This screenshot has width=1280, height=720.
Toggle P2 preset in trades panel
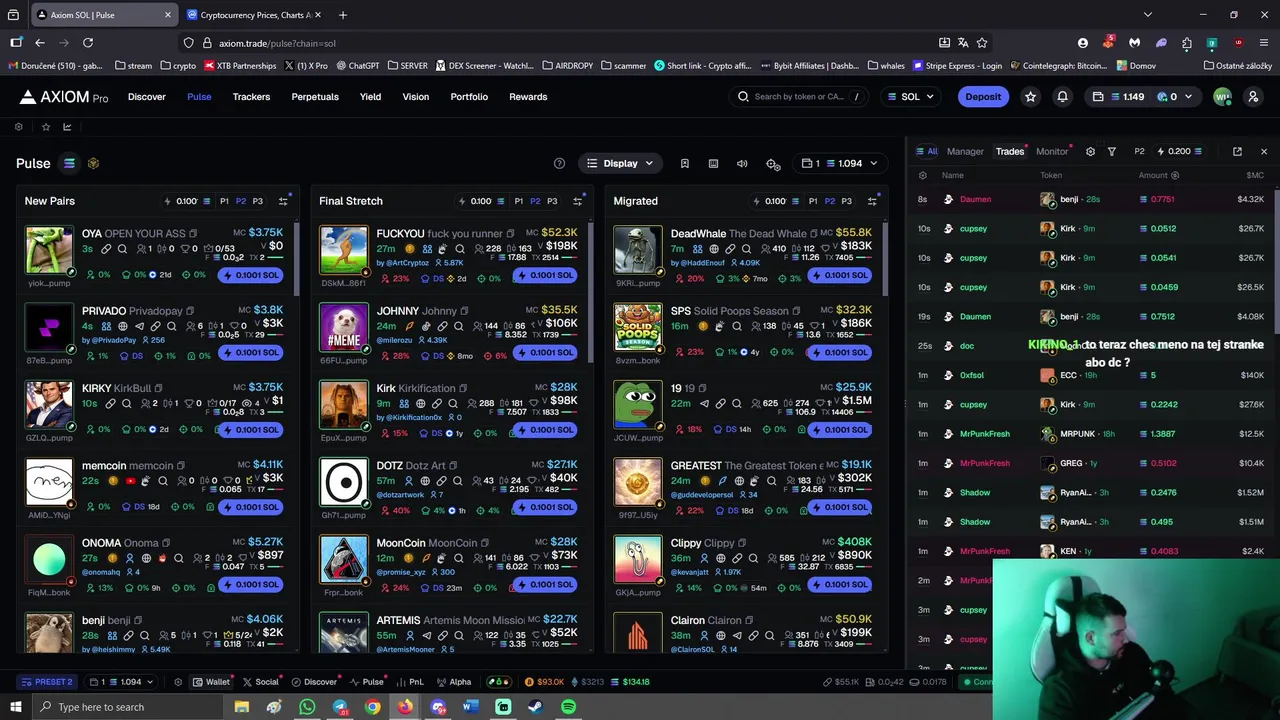(x=1139, y=151)
